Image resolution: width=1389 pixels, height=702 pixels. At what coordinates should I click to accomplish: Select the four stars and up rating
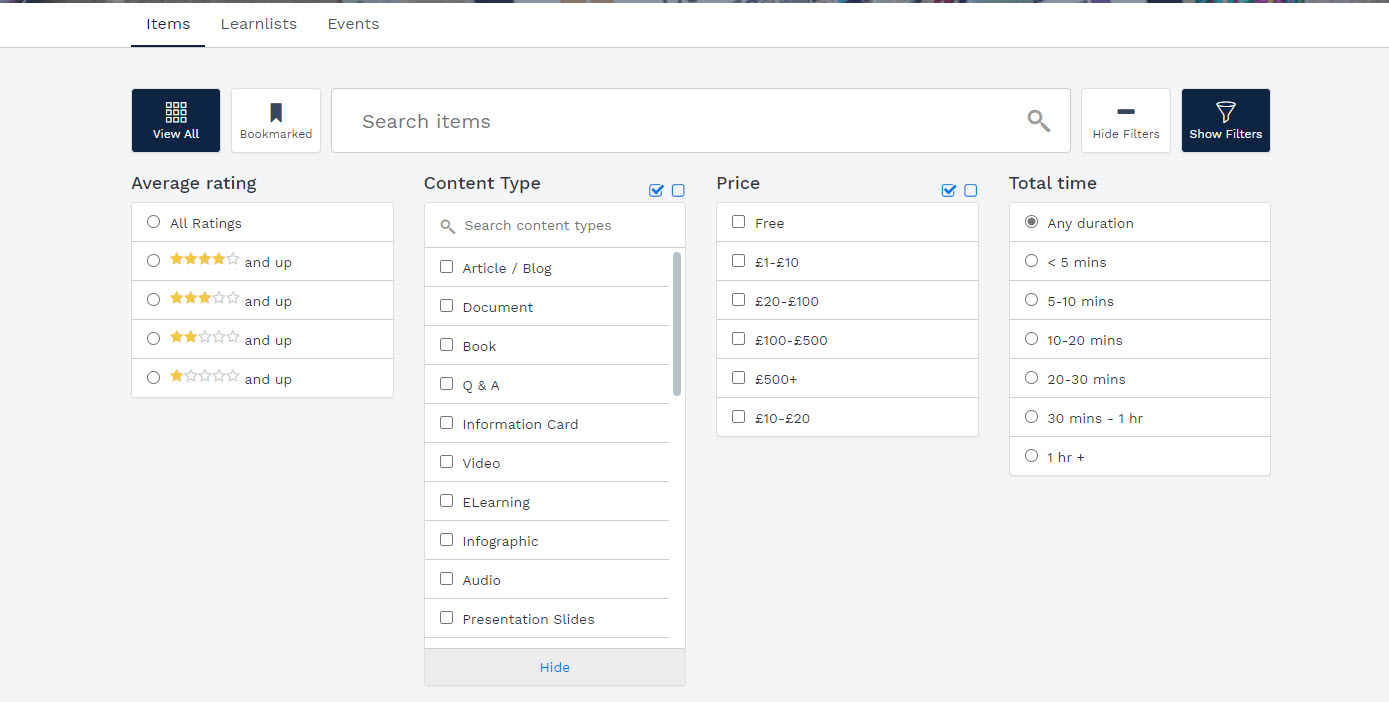[153, 261]
